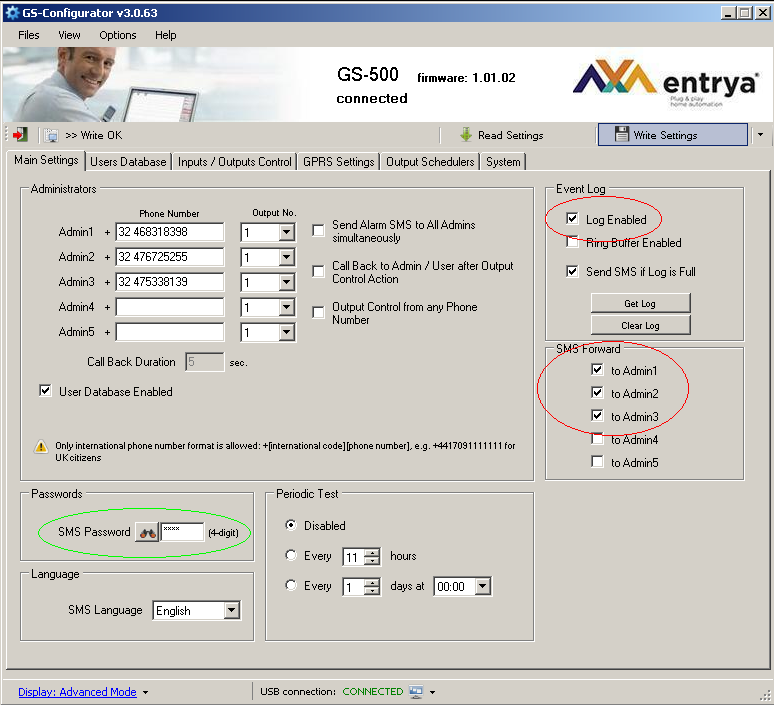The width and height of the screenshot is (774, 705).
Task: Click the Clear Log button
Action: tap(640, 325)
